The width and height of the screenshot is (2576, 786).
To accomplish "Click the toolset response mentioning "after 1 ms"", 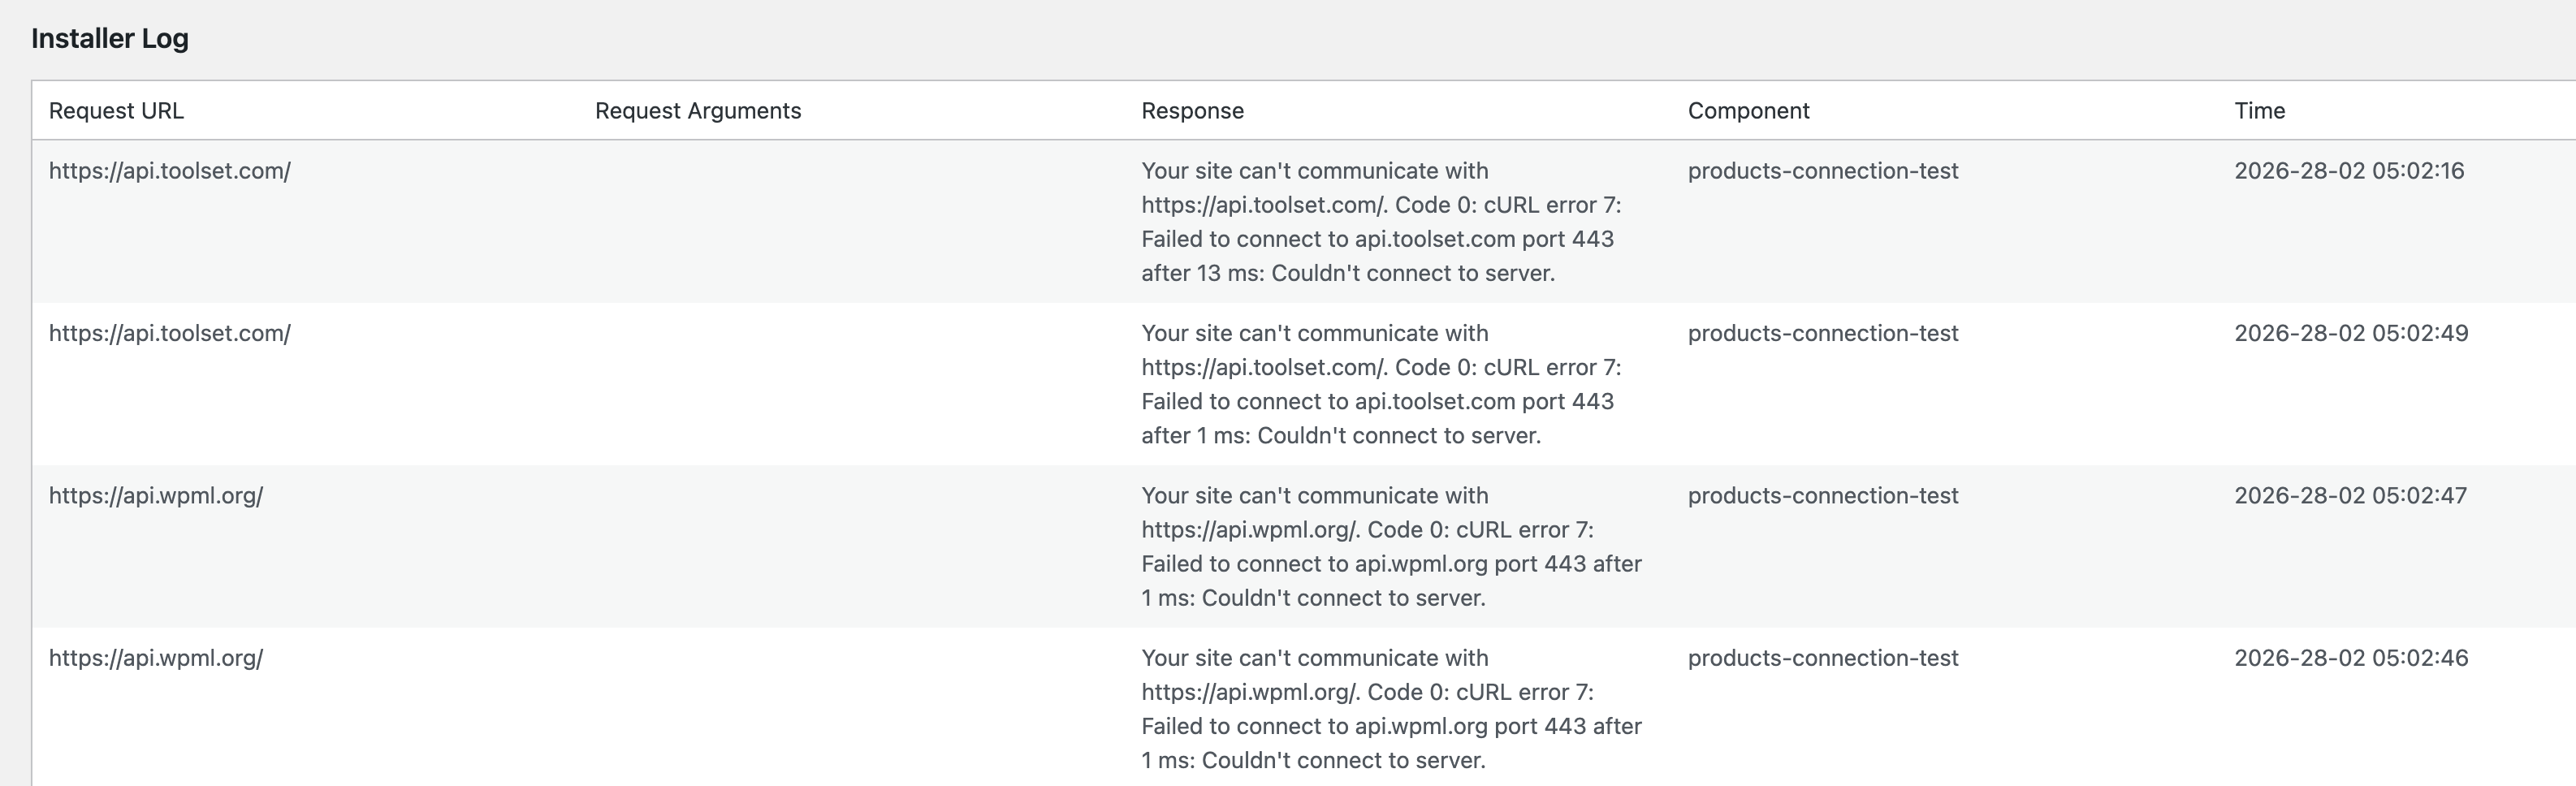I will coord(1380,384).
